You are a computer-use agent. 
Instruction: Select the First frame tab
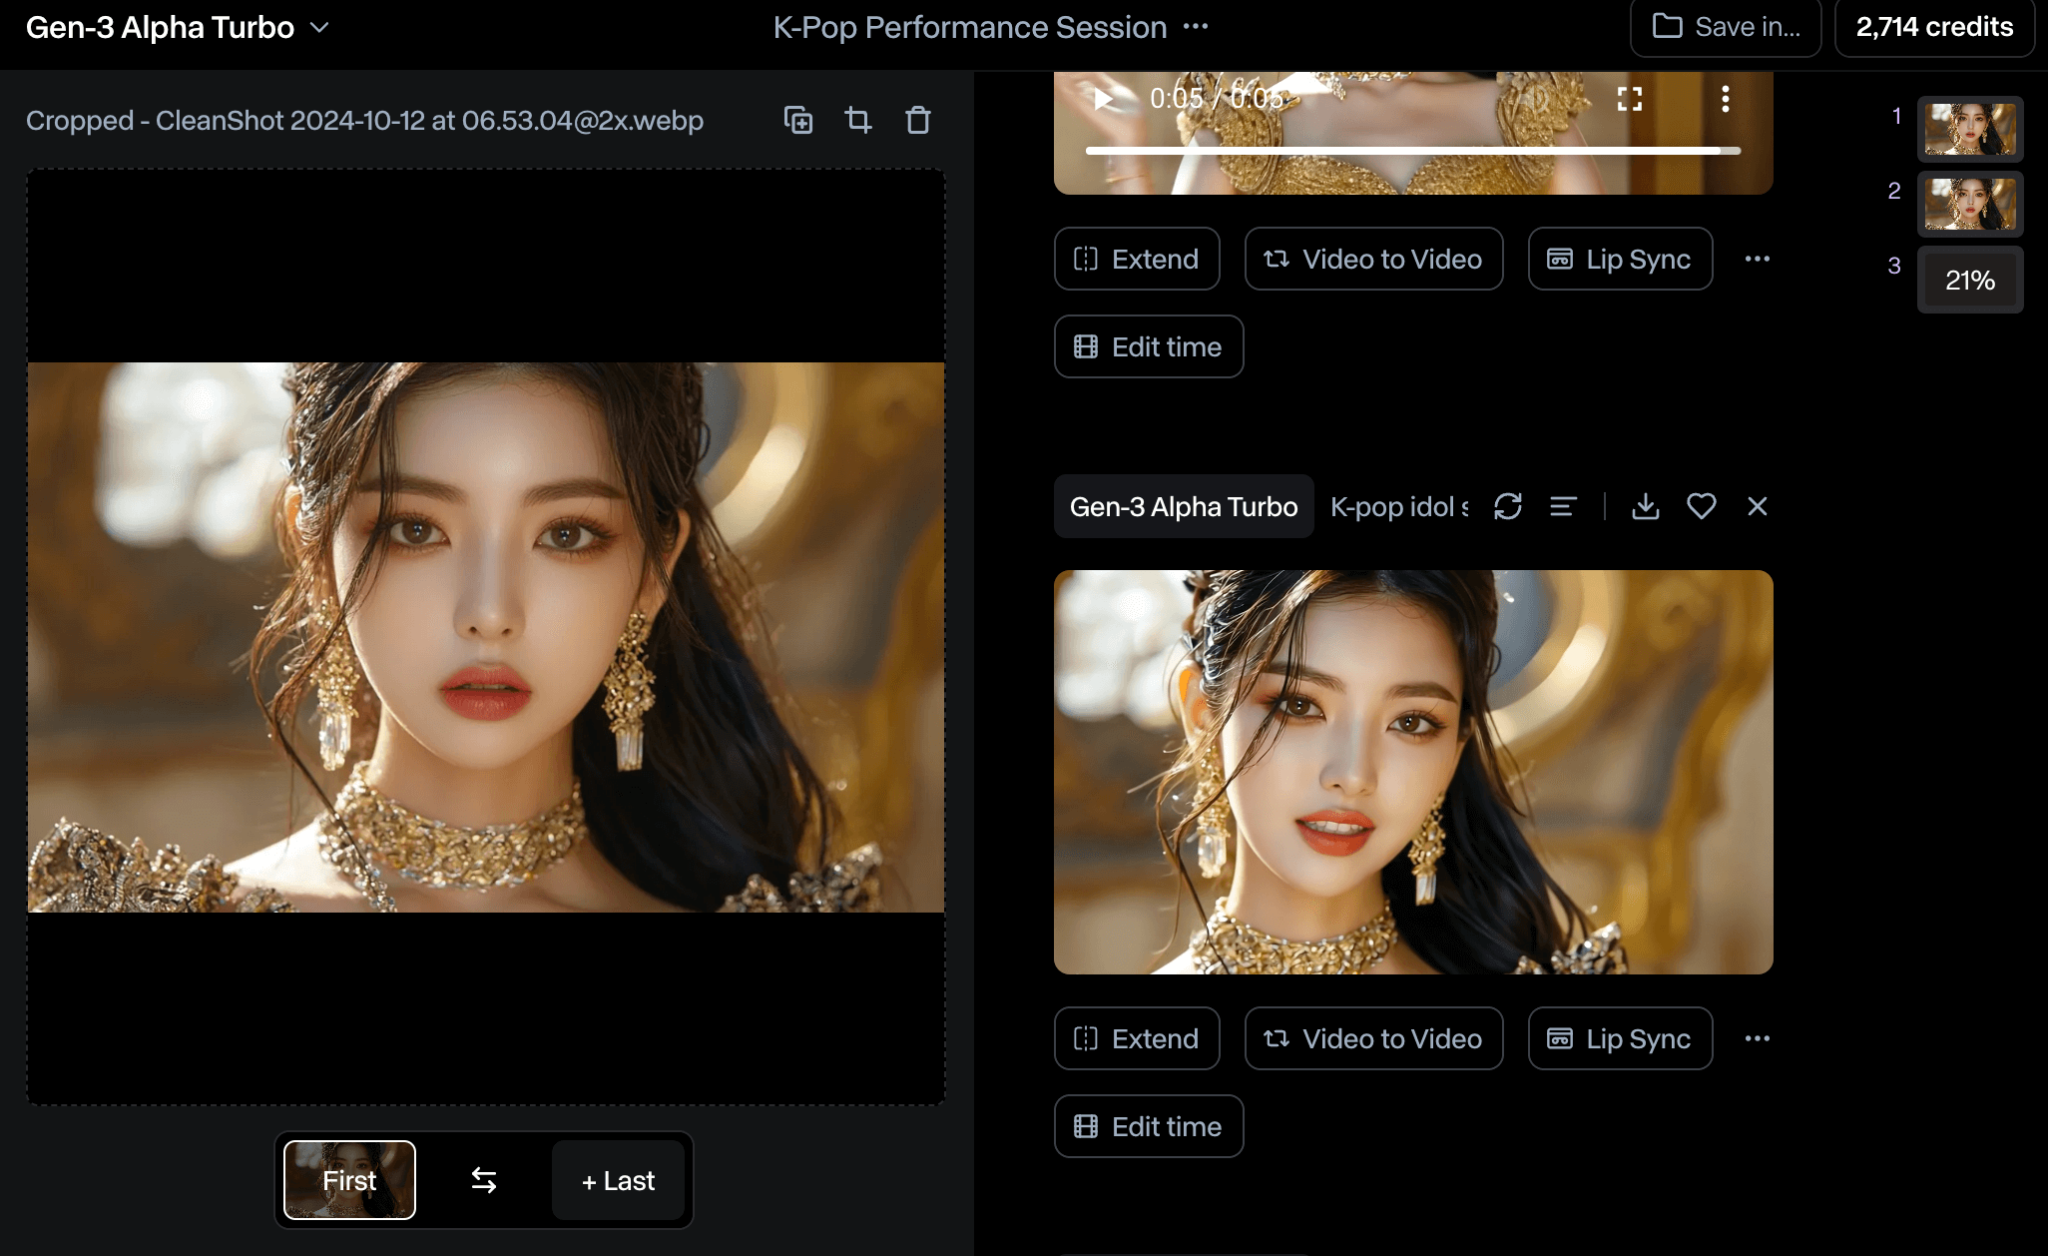(x=349, y=1180)
